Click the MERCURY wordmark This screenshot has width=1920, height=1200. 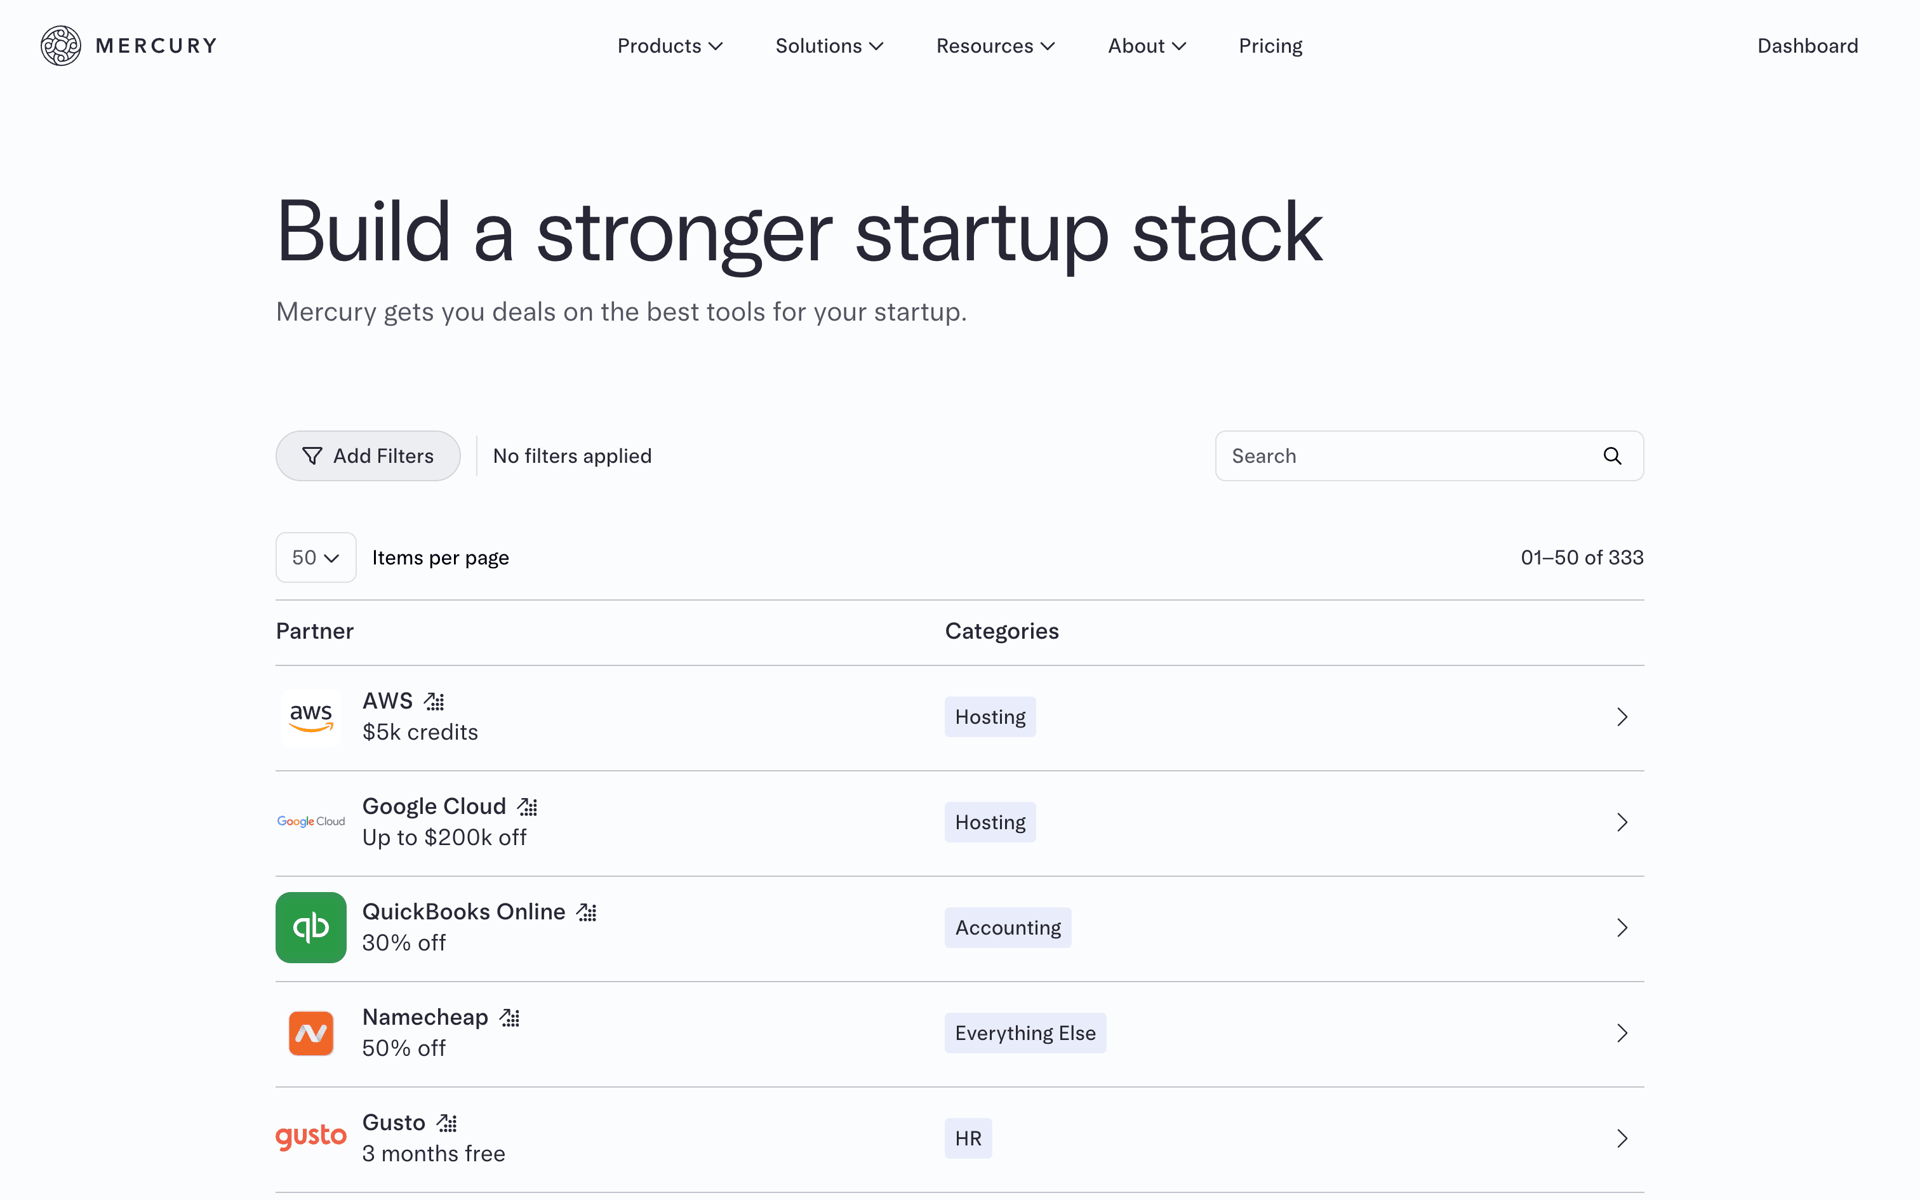click(156, 46)
